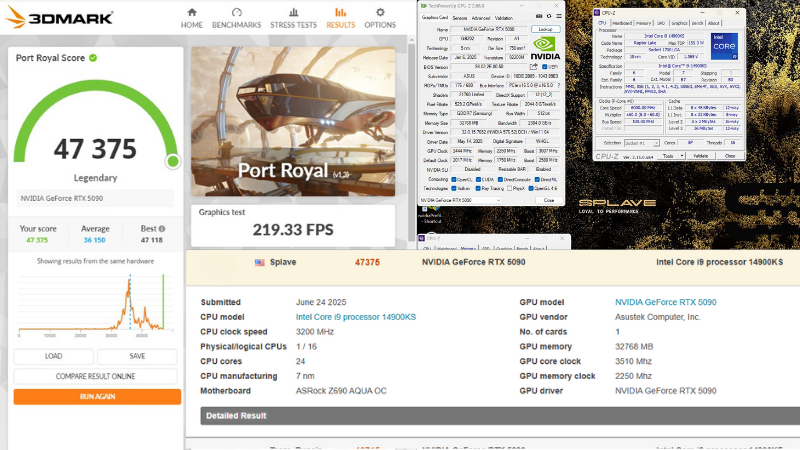The height and width of the screenshot is (450, 800).
Task: Click the GPU-Z title bar app icon
Action: pos(423,6)
